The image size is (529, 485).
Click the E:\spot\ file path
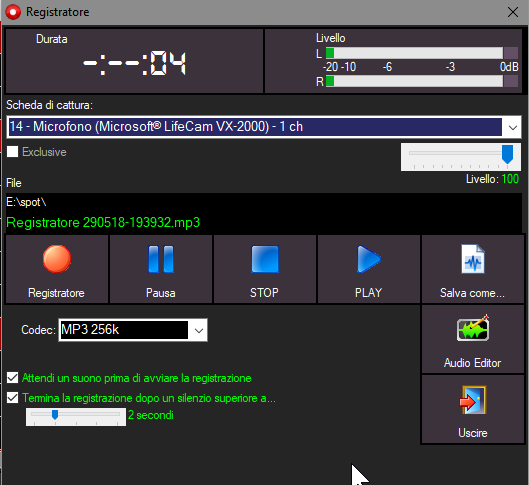(x=26, y=202)
